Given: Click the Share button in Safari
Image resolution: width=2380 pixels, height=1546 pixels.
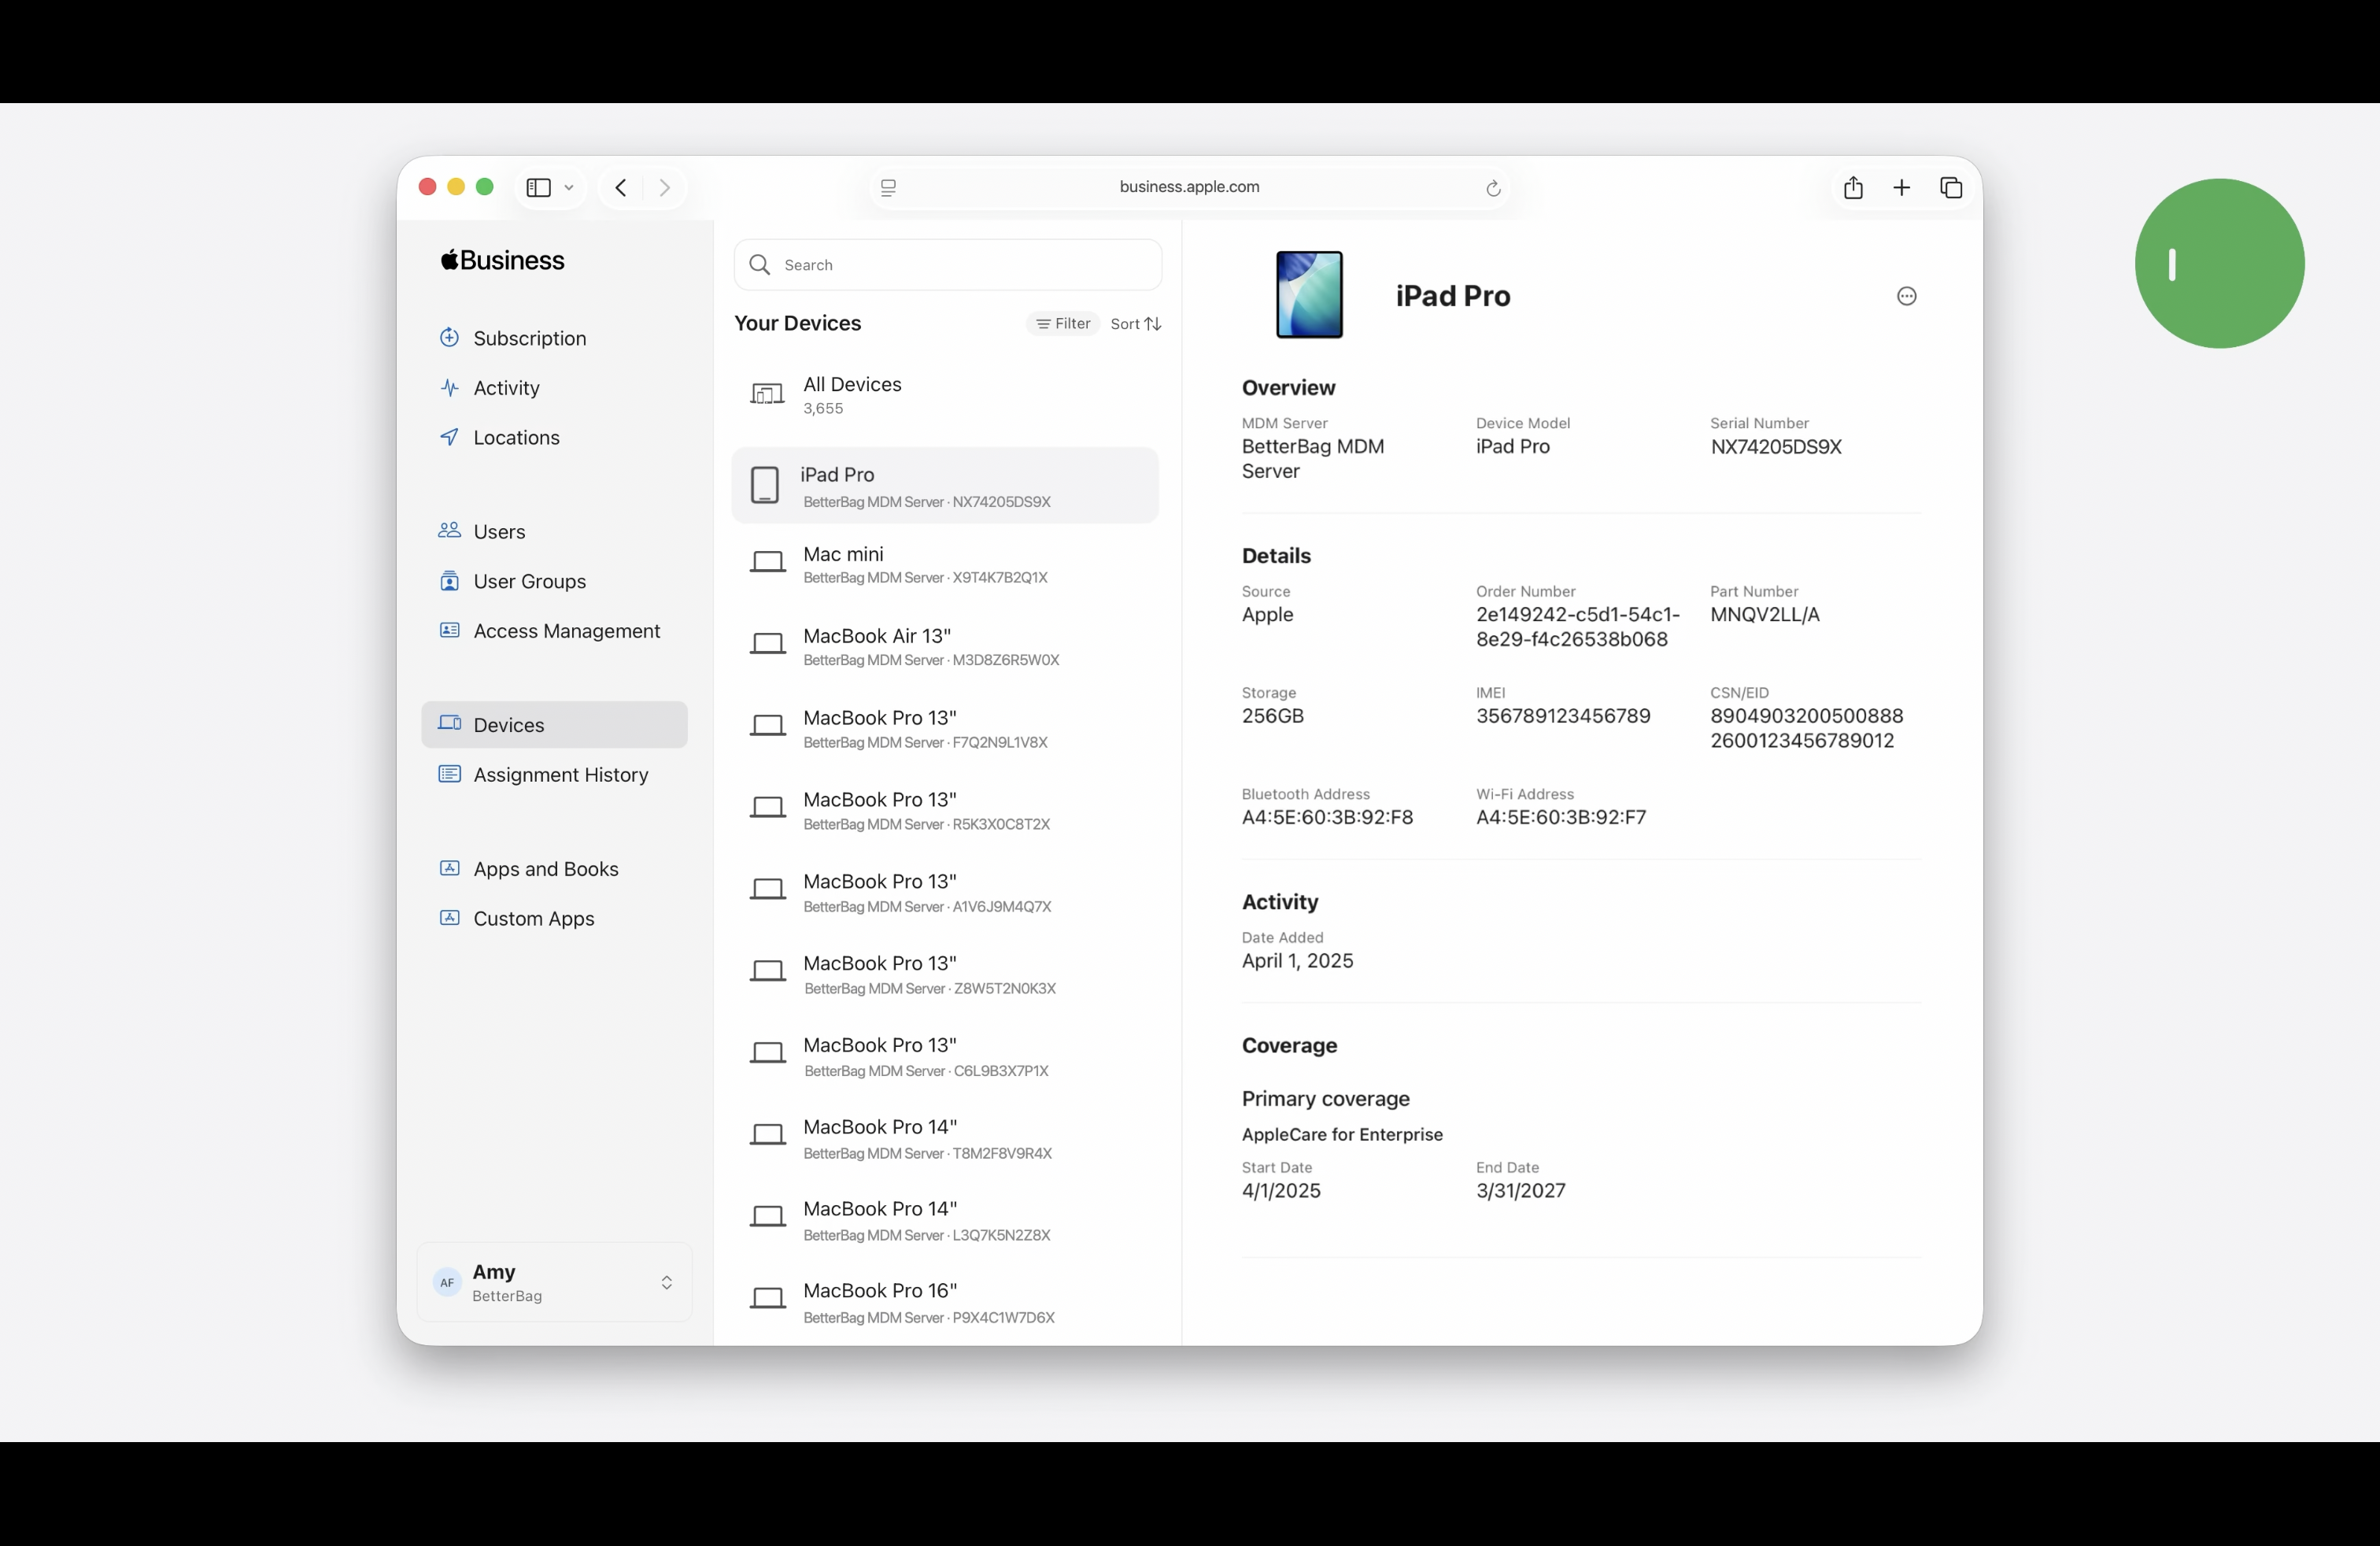Looking at the screenshot, I should 1853,187.
